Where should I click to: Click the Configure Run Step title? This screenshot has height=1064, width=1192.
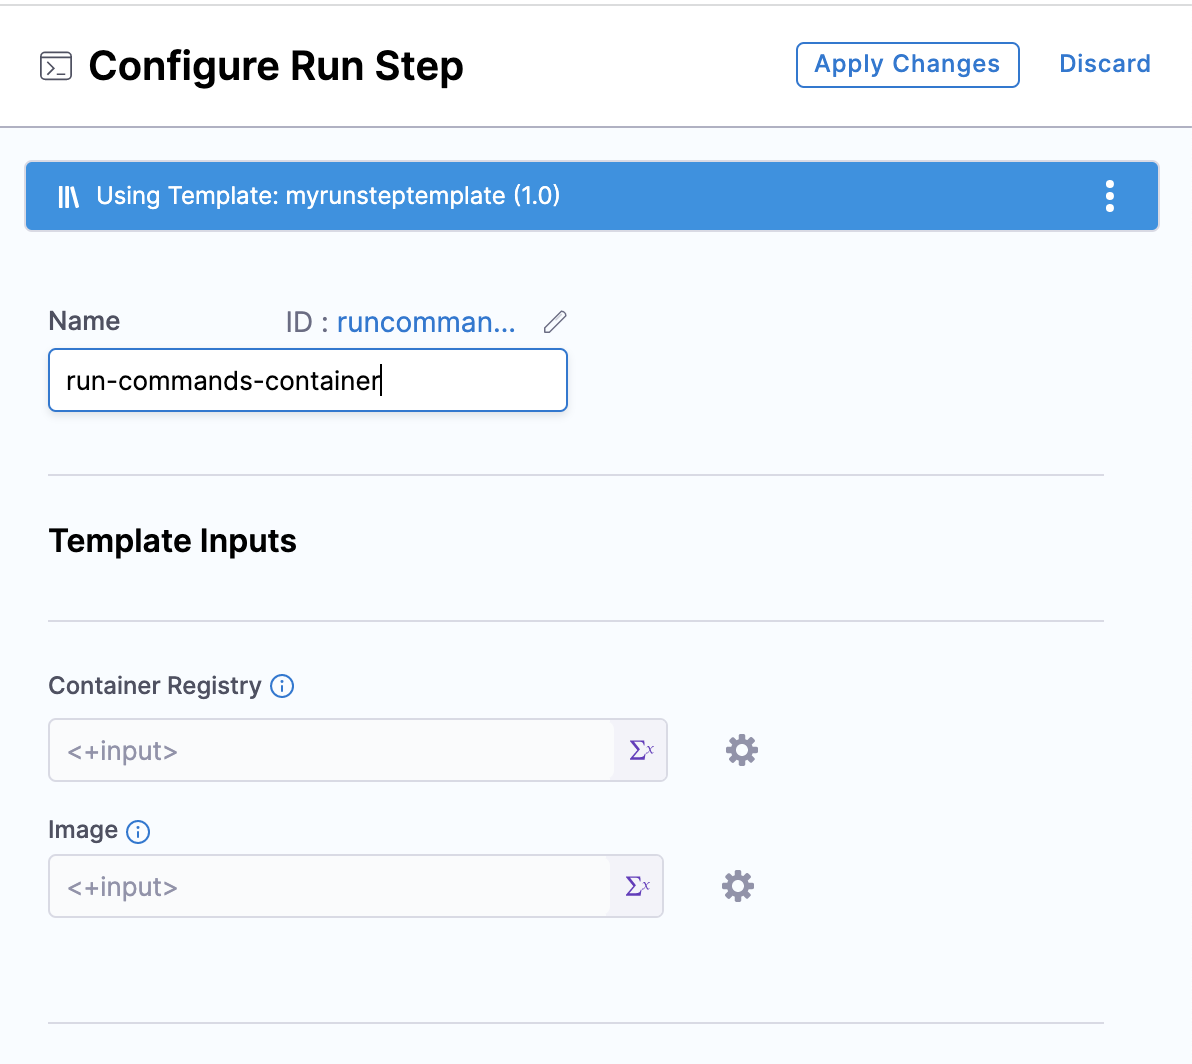coord(276,66)
